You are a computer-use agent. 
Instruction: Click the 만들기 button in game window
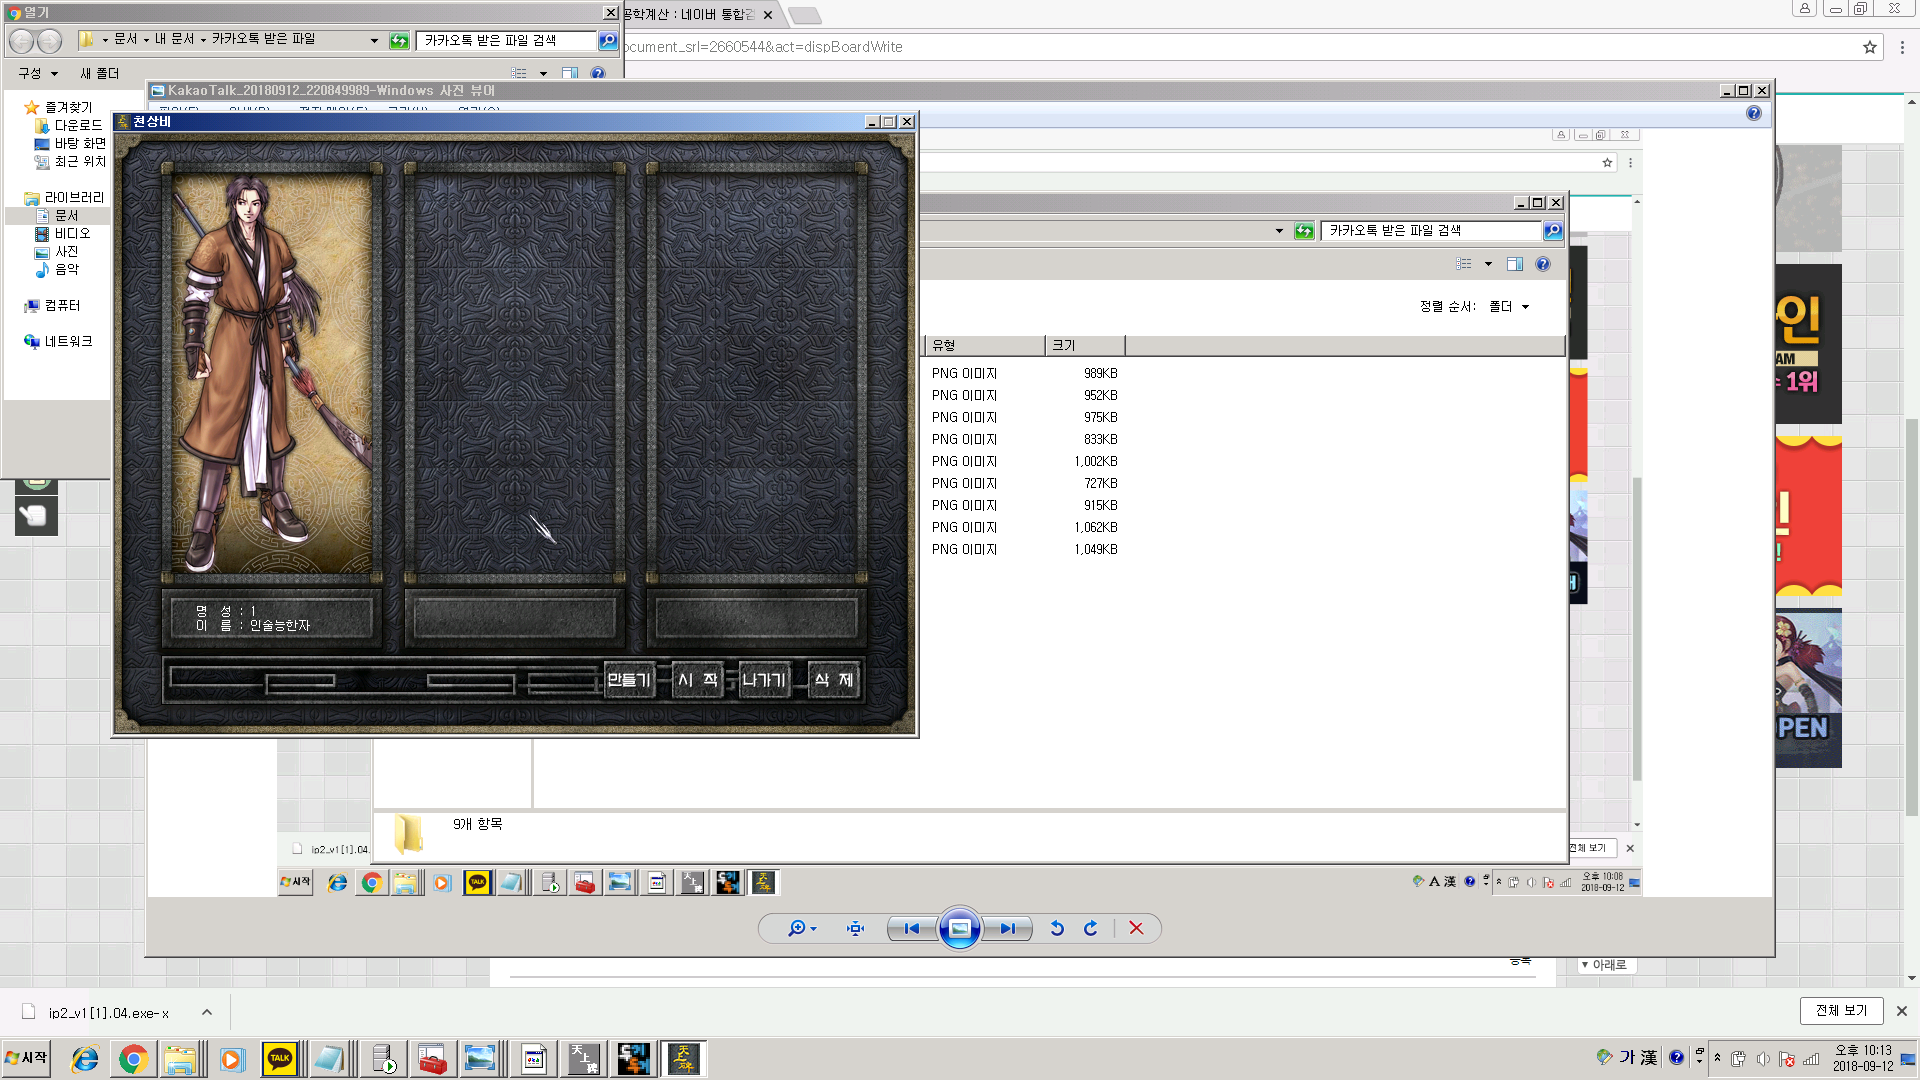629,680
